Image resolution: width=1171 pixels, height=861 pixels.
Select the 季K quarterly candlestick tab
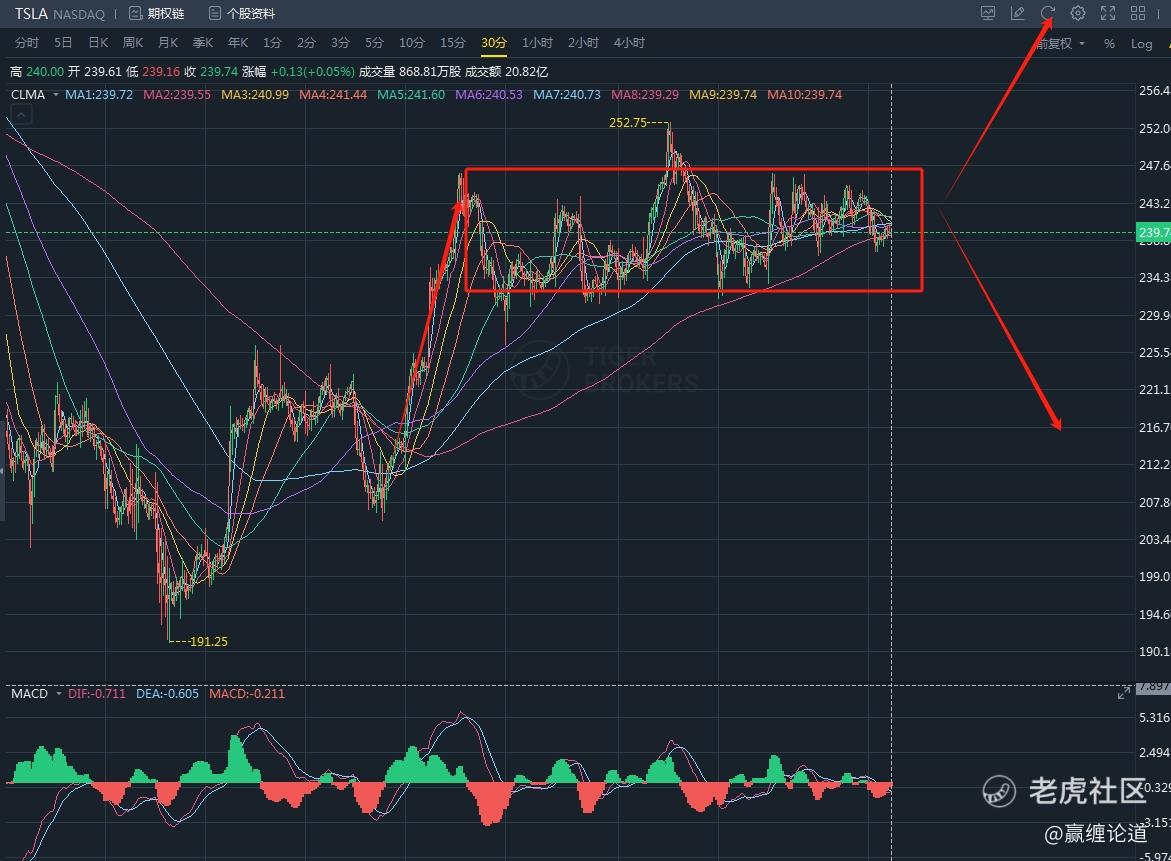pos(203,43)
